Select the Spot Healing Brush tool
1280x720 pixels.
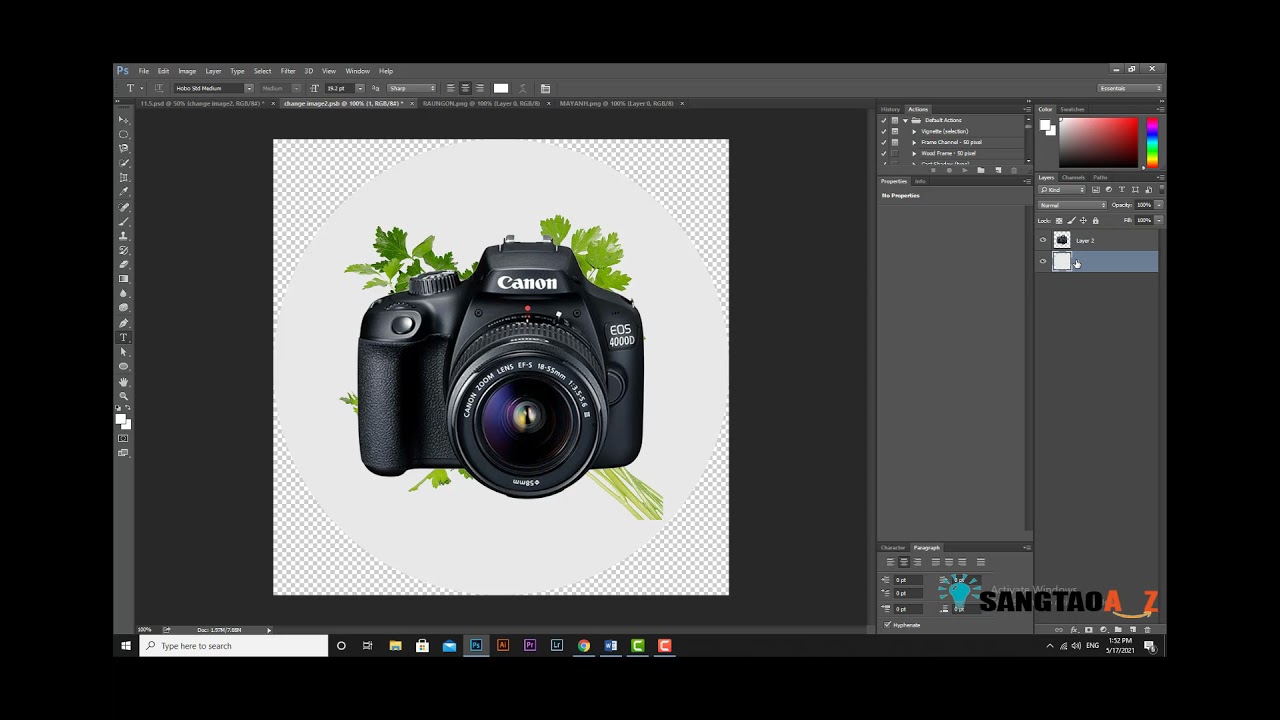point(124,206)
